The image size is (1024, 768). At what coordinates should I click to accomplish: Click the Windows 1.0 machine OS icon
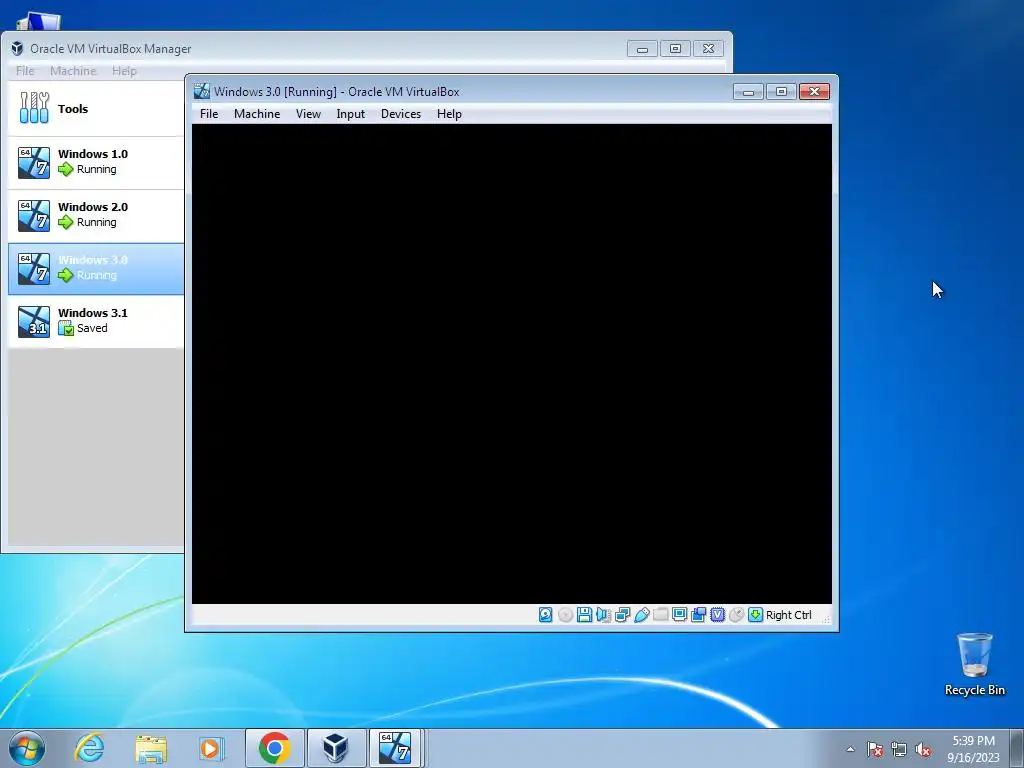pos(34,163)
